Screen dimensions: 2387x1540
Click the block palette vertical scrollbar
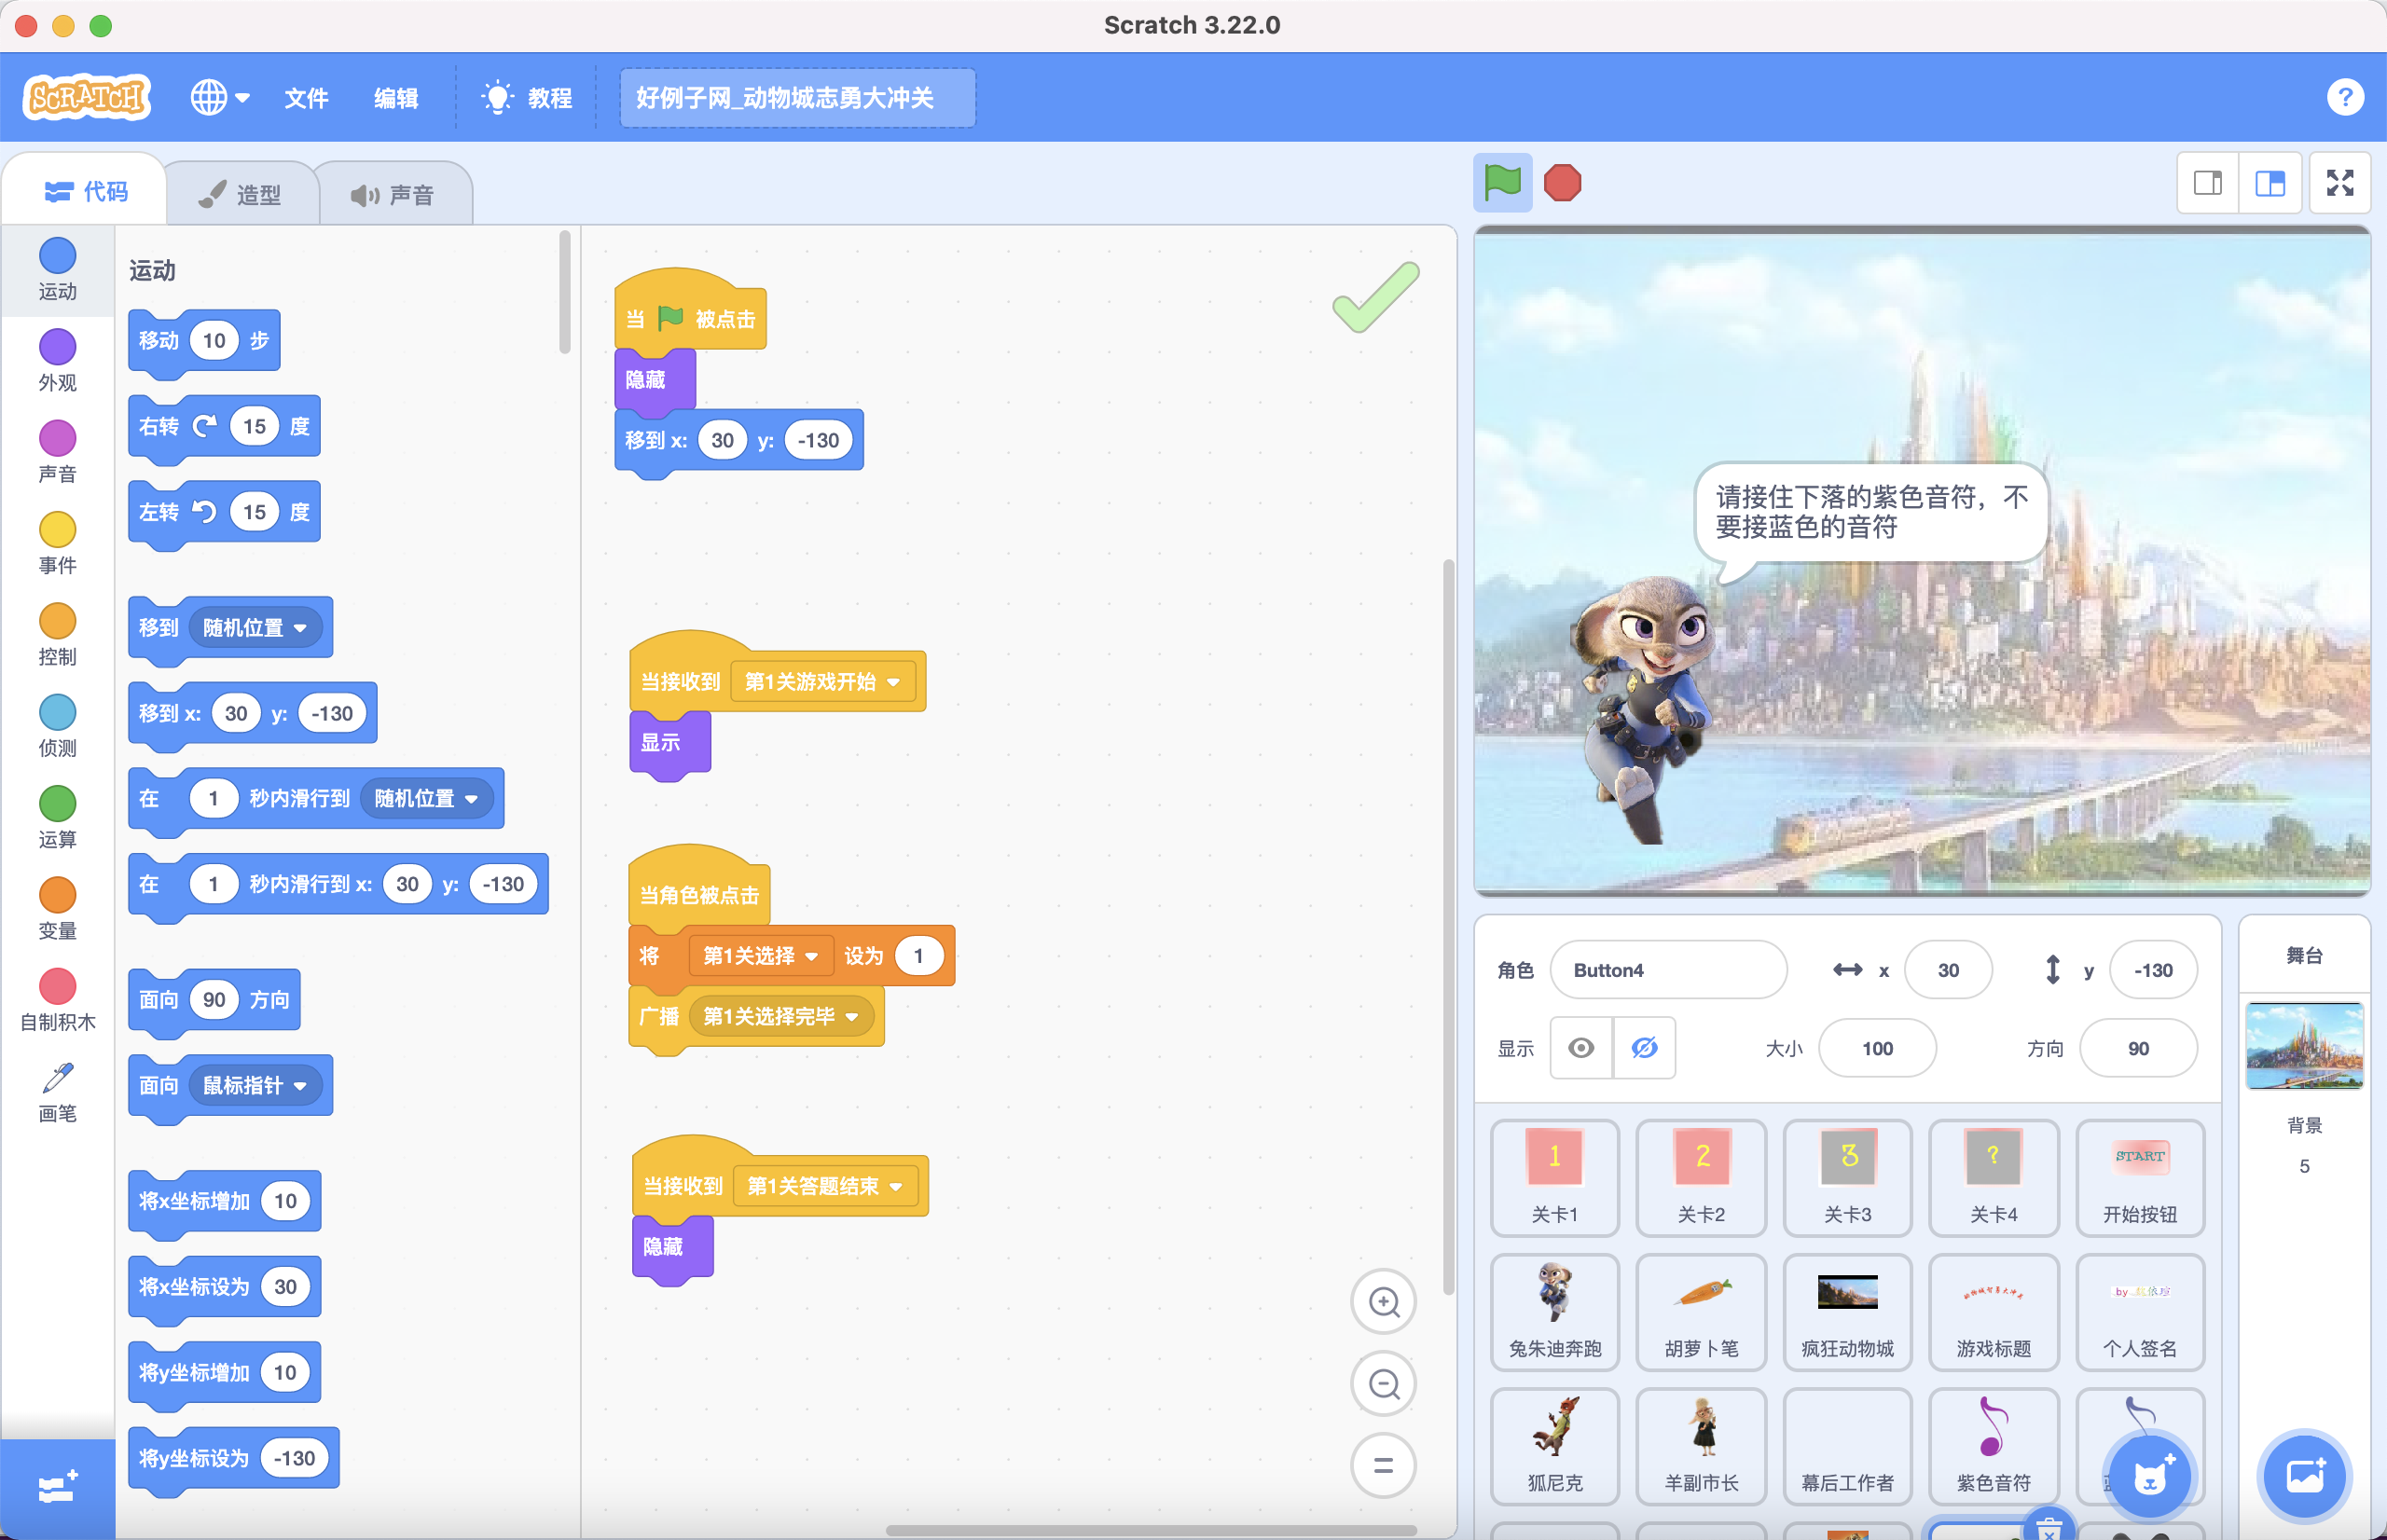coord(564,291)
